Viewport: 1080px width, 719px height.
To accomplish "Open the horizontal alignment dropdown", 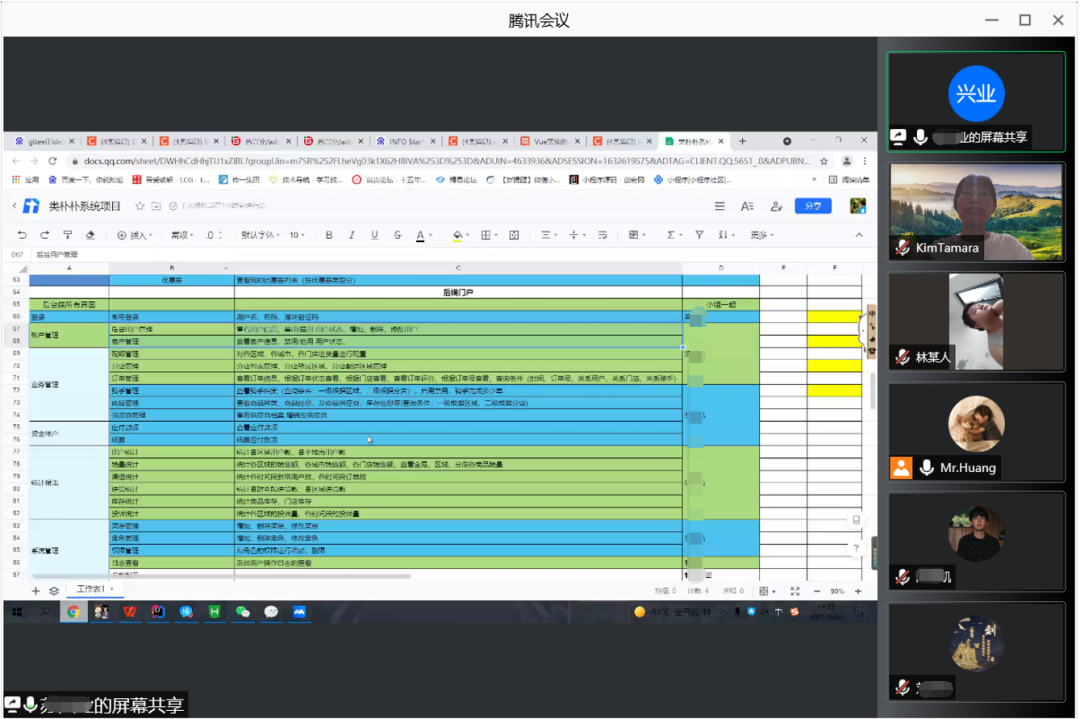I will pos(548,235).
